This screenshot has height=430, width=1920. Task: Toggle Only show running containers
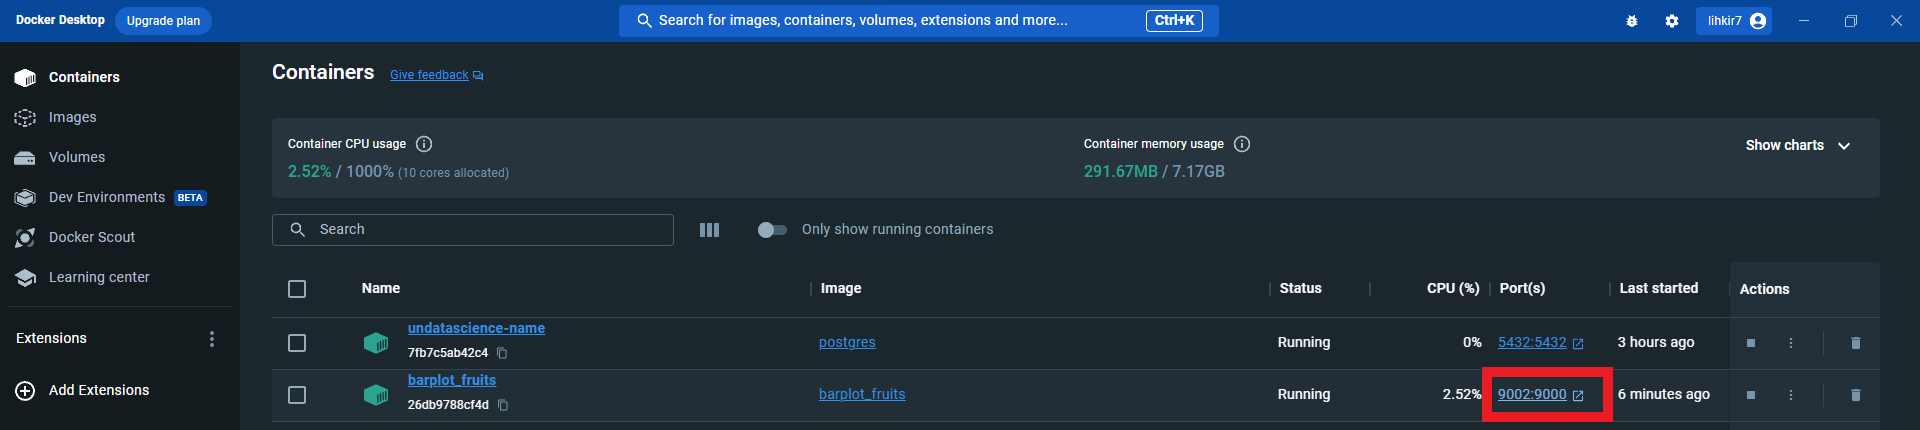[x=772, y=230]
